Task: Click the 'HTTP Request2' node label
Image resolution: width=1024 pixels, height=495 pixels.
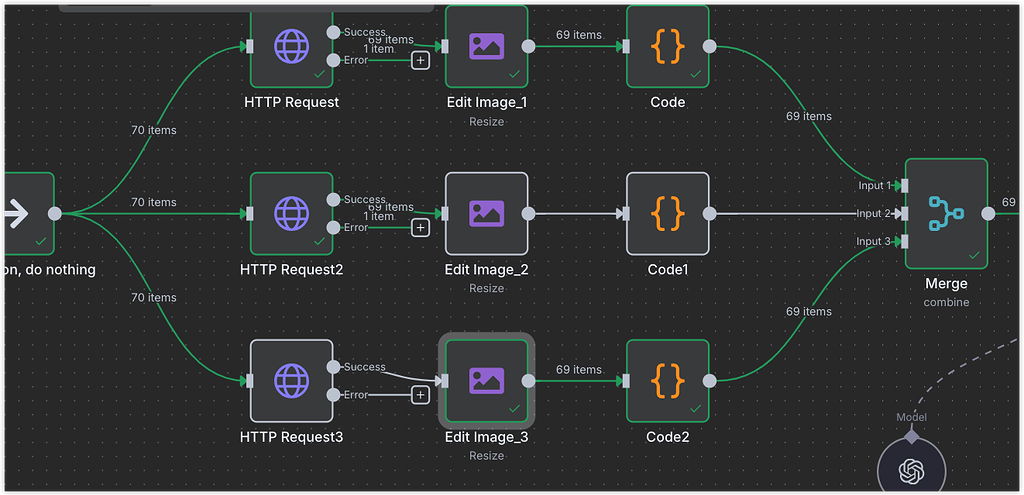Action: [x=291, y=270]
